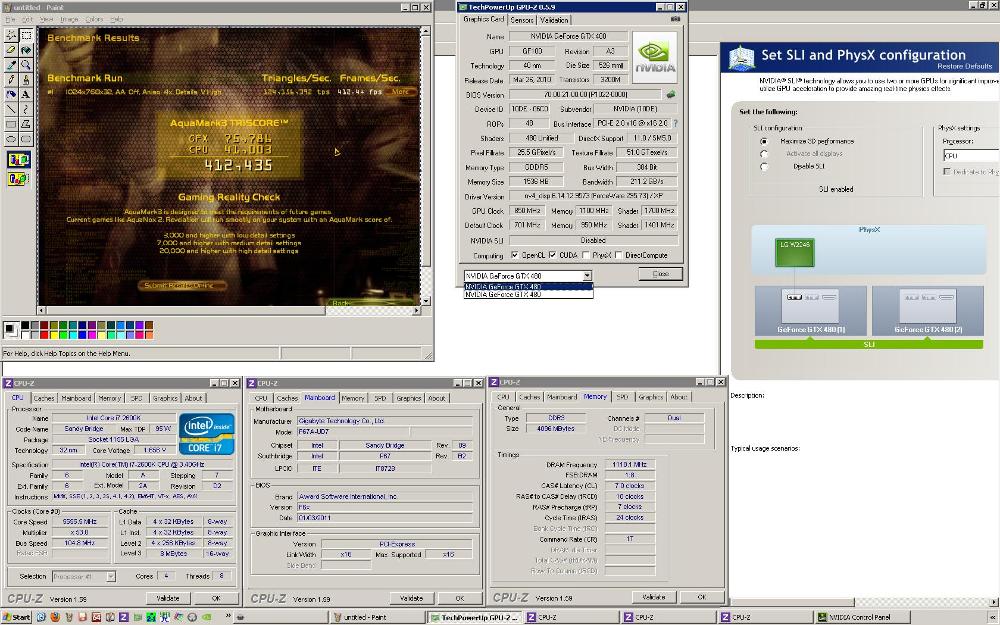
Task: Open Caches tab in the left CPU-Z window
Action: [x=44, y=398]
